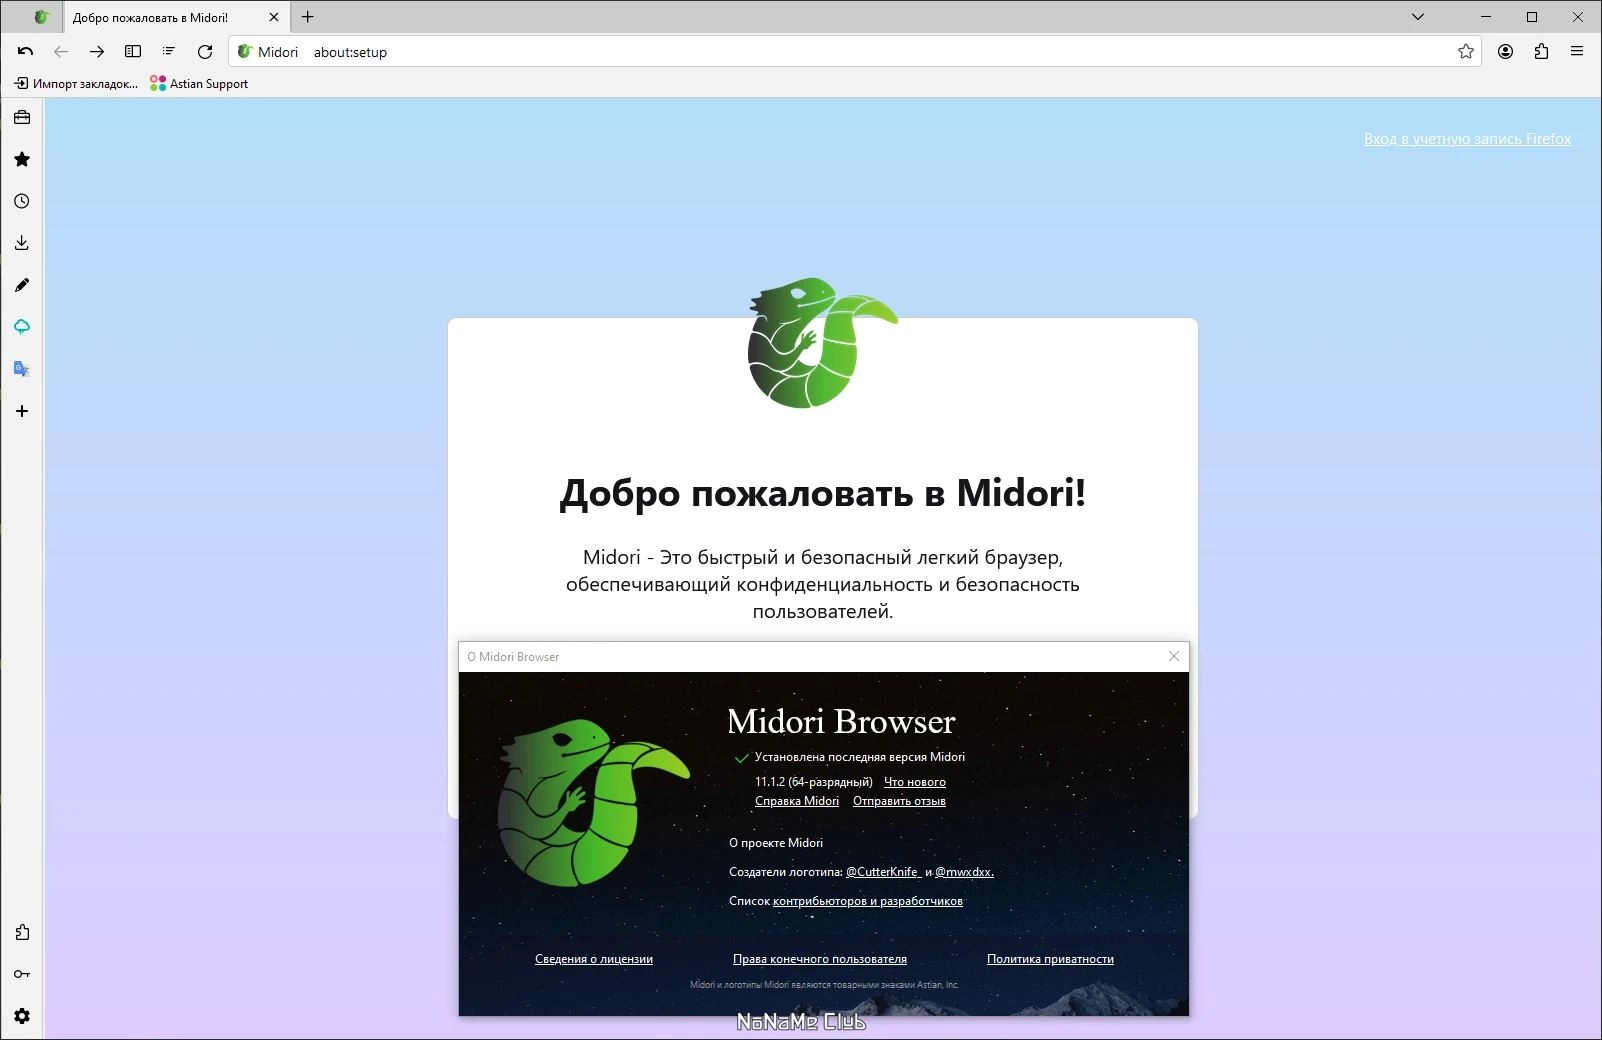This screenshot has height=1040, width=1602.
Task: Open the briefcase tools icon in sidebar
Action: pyautogui.click(x=22, y=117)
